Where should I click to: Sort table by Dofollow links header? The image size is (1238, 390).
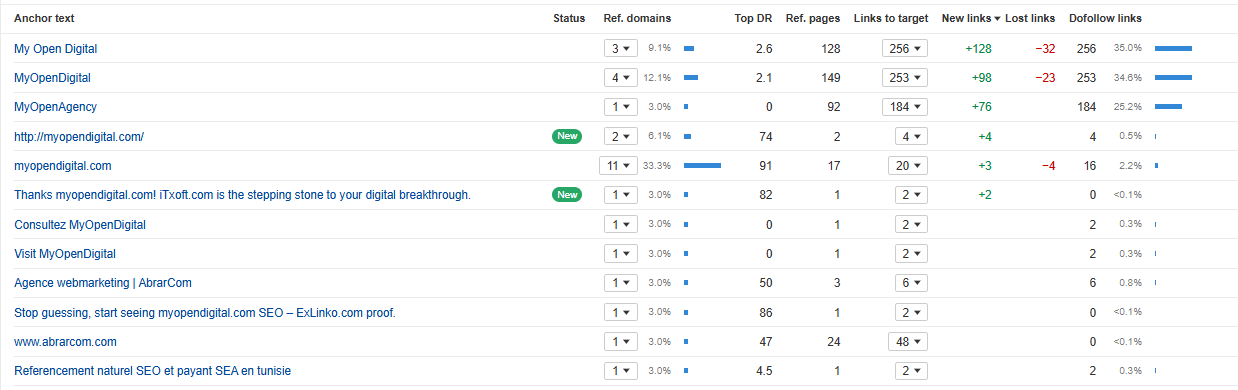click(1105, 18)
